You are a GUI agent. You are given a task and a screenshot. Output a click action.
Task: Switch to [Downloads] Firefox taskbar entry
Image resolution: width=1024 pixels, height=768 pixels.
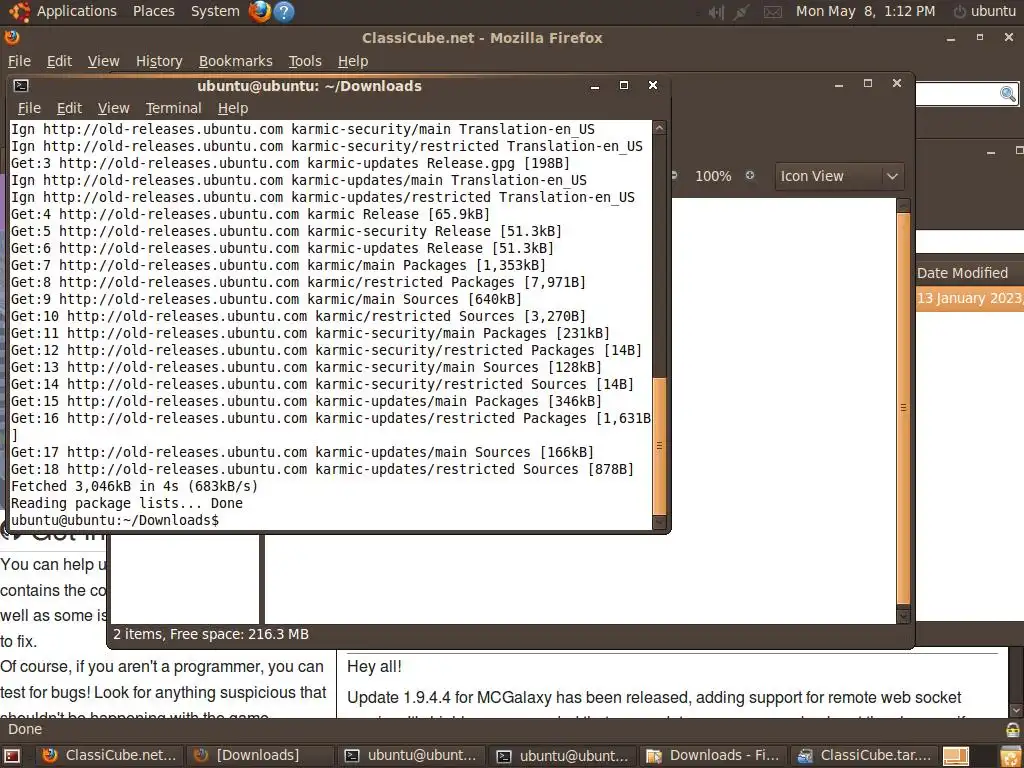click(260, 756)
